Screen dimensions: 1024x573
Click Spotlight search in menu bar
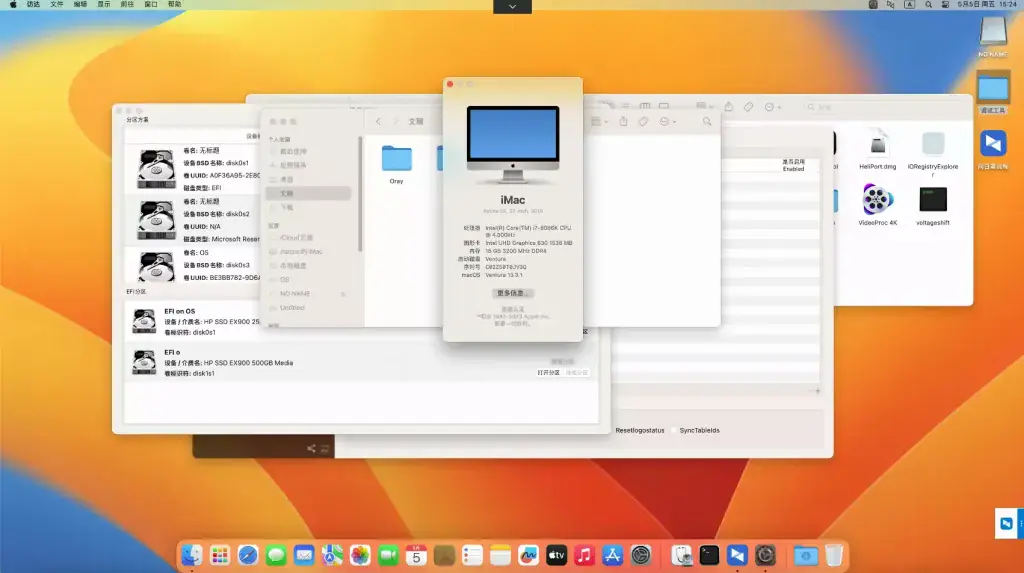[x=928, y=5]
